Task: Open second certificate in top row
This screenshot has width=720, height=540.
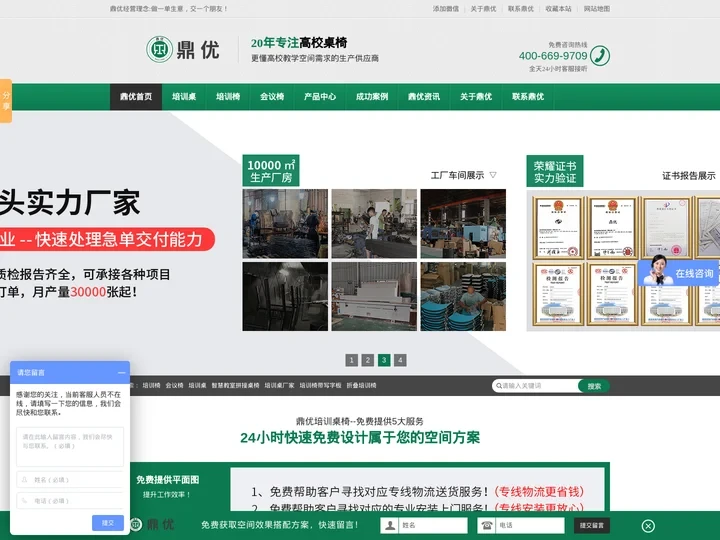Action: (612, 228)
